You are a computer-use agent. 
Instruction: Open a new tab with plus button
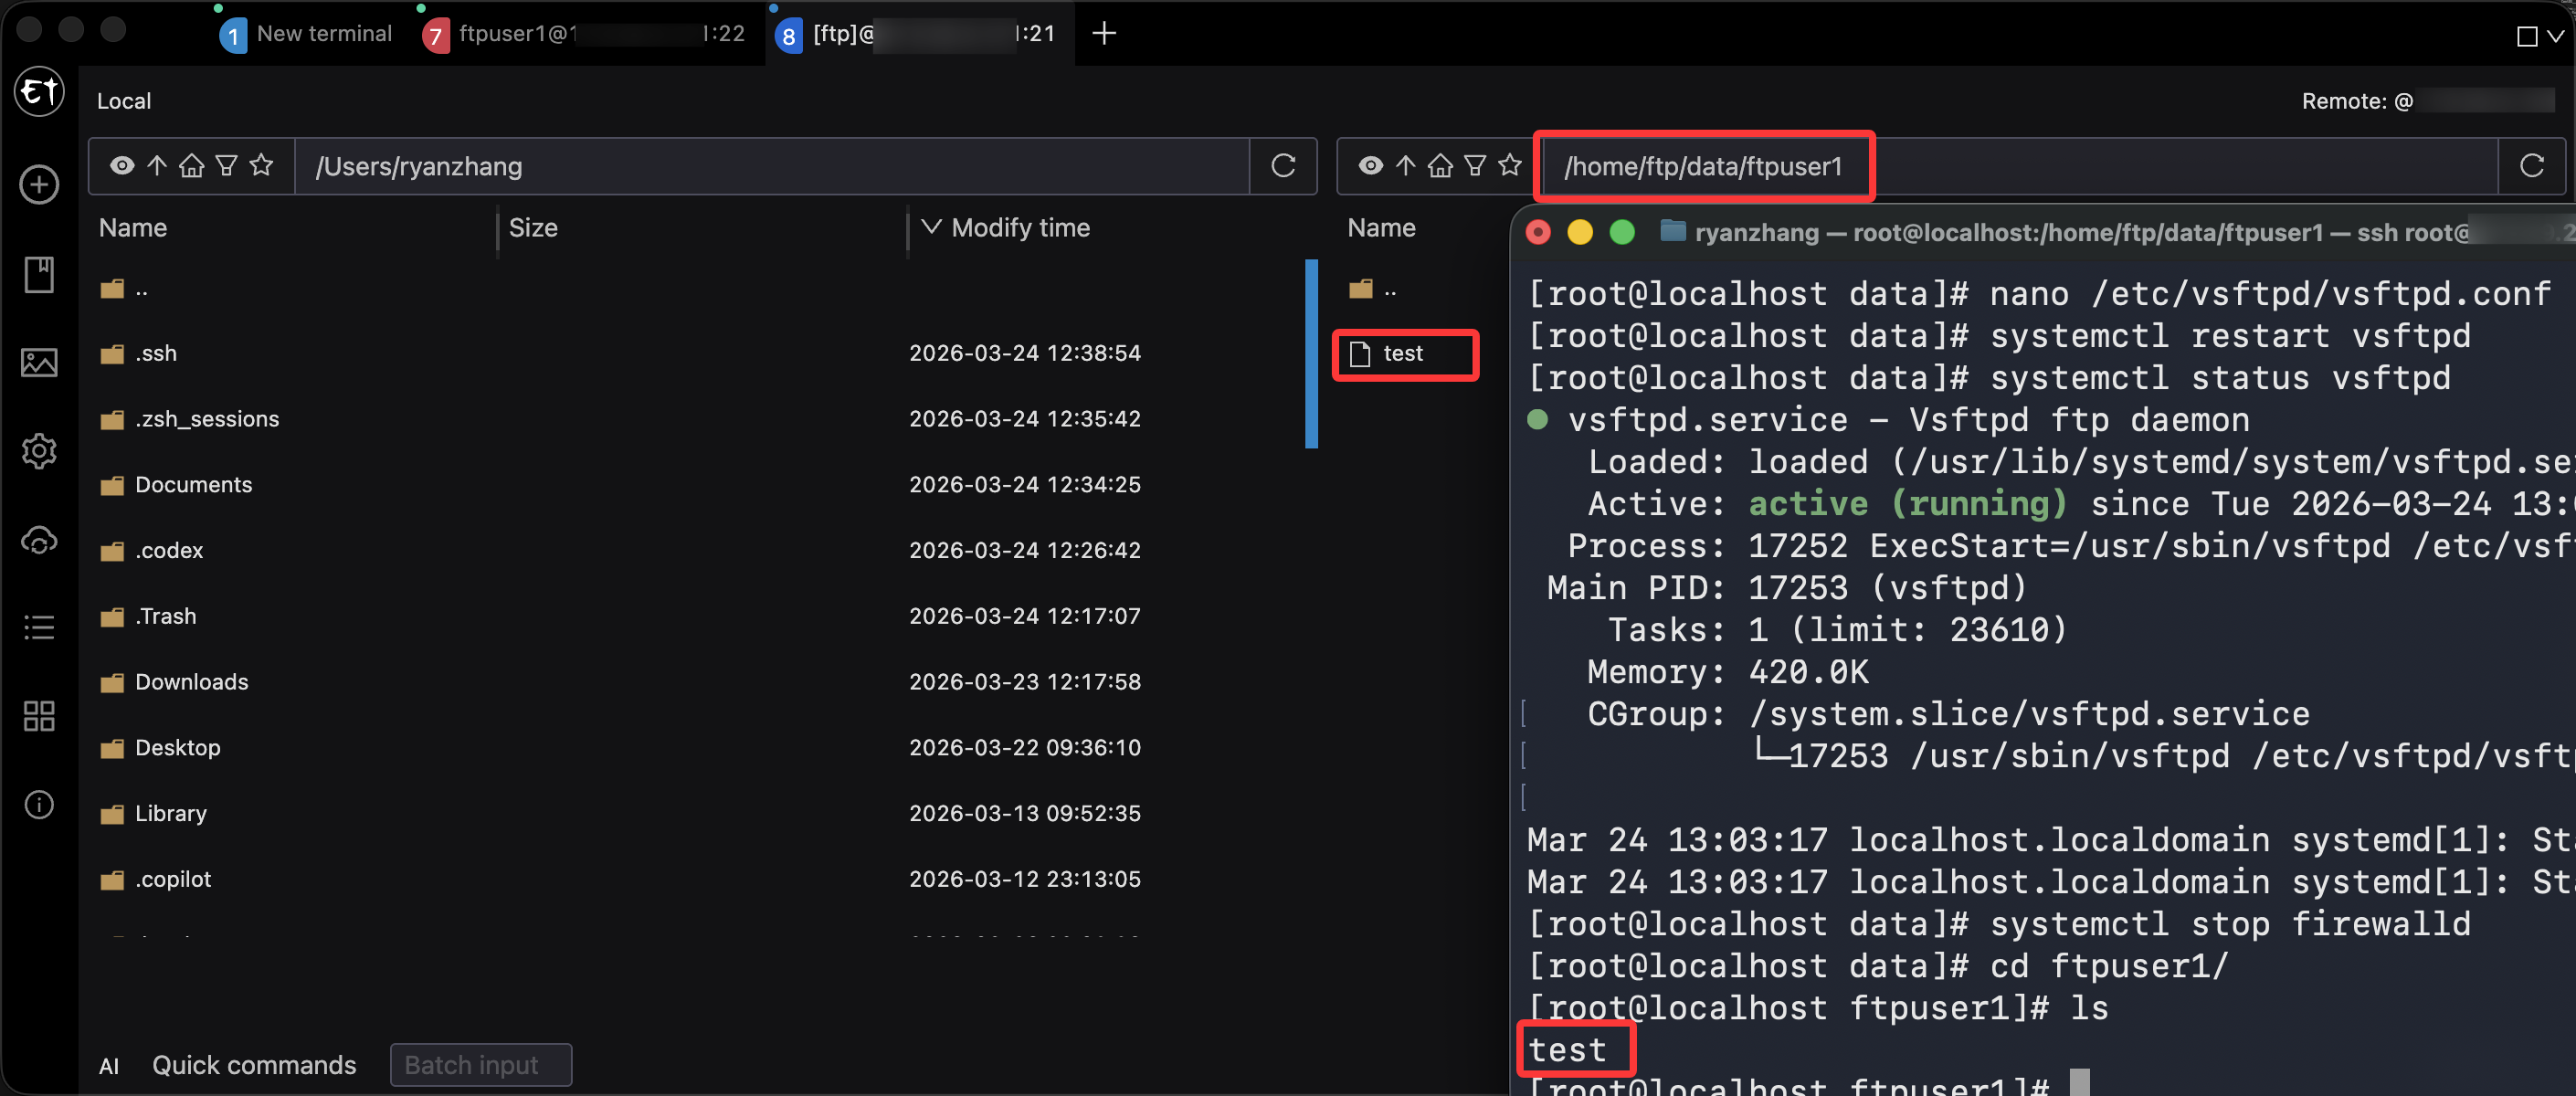[x=1104, y=34]
